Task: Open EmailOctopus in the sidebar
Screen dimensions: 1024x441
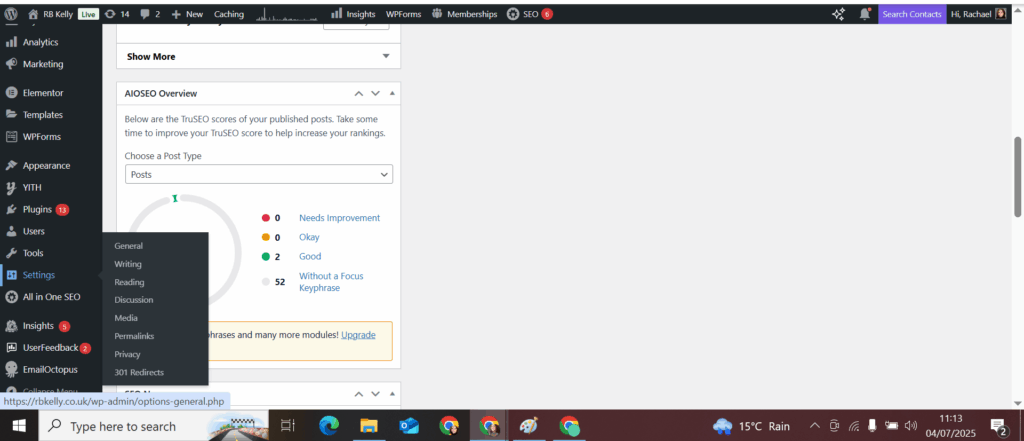Action: 50,369
